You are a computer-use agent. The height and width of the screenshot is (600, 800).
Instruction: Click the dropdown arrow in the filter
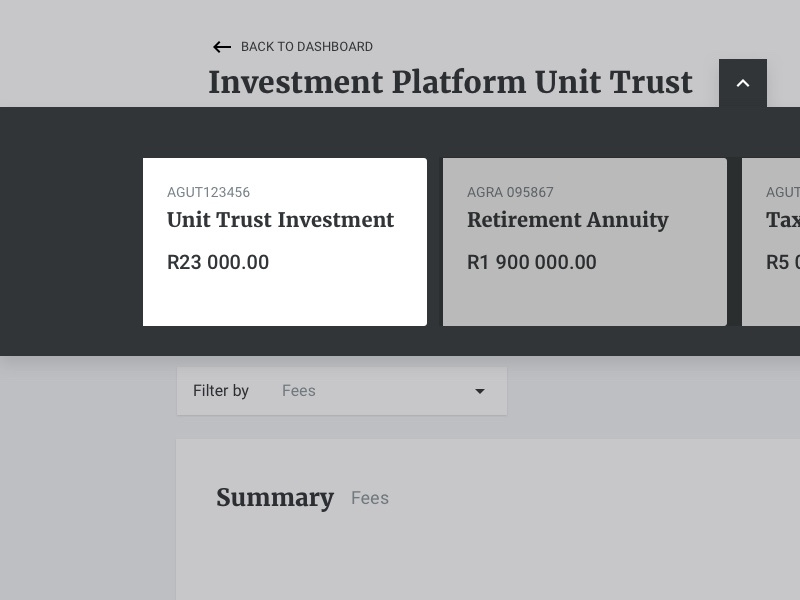tap(480, 391)
